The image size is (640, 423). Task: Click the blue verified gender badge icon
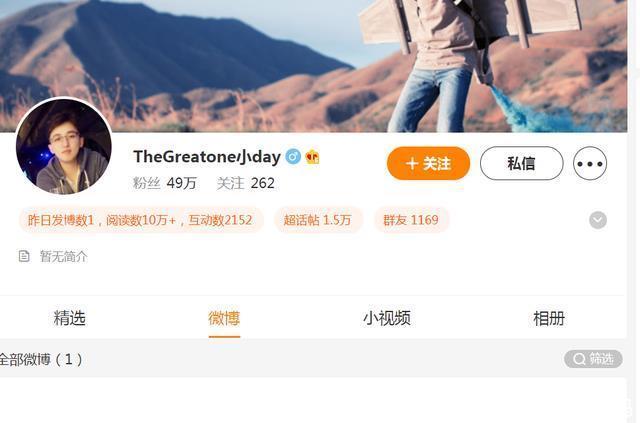coord(293,157)
